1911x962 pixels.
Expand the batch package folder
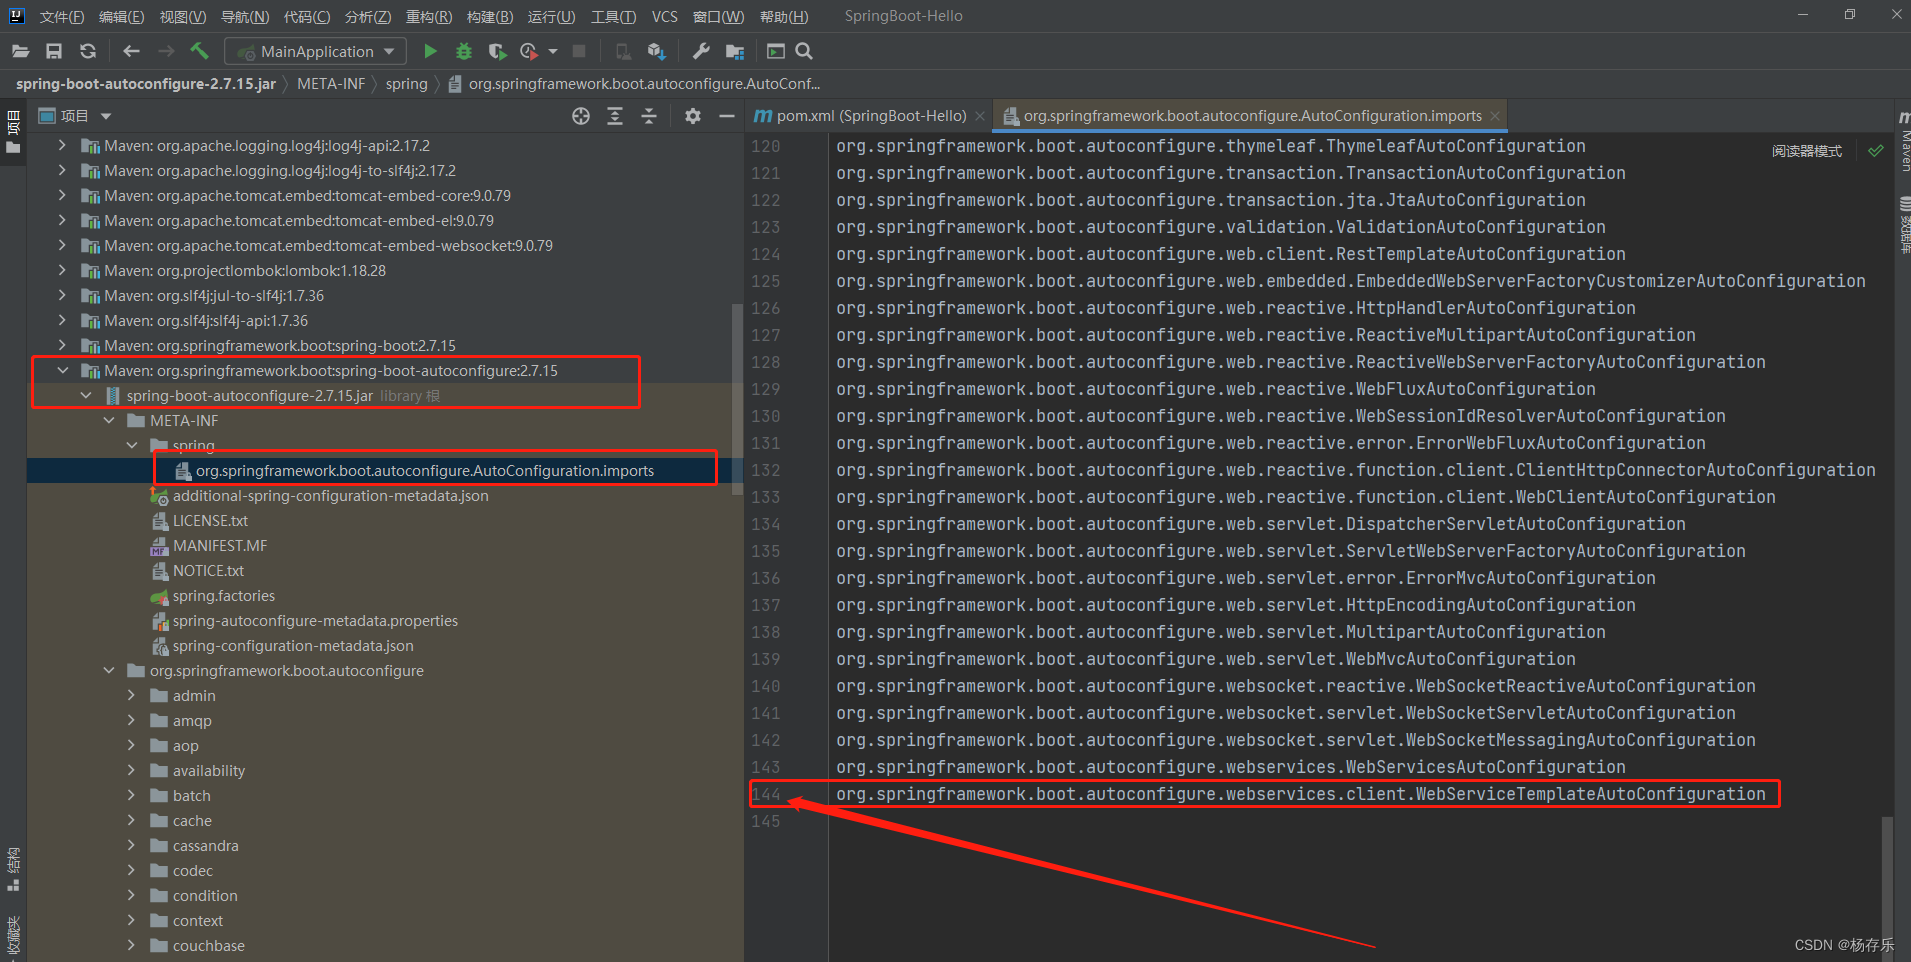coord(131,795)
